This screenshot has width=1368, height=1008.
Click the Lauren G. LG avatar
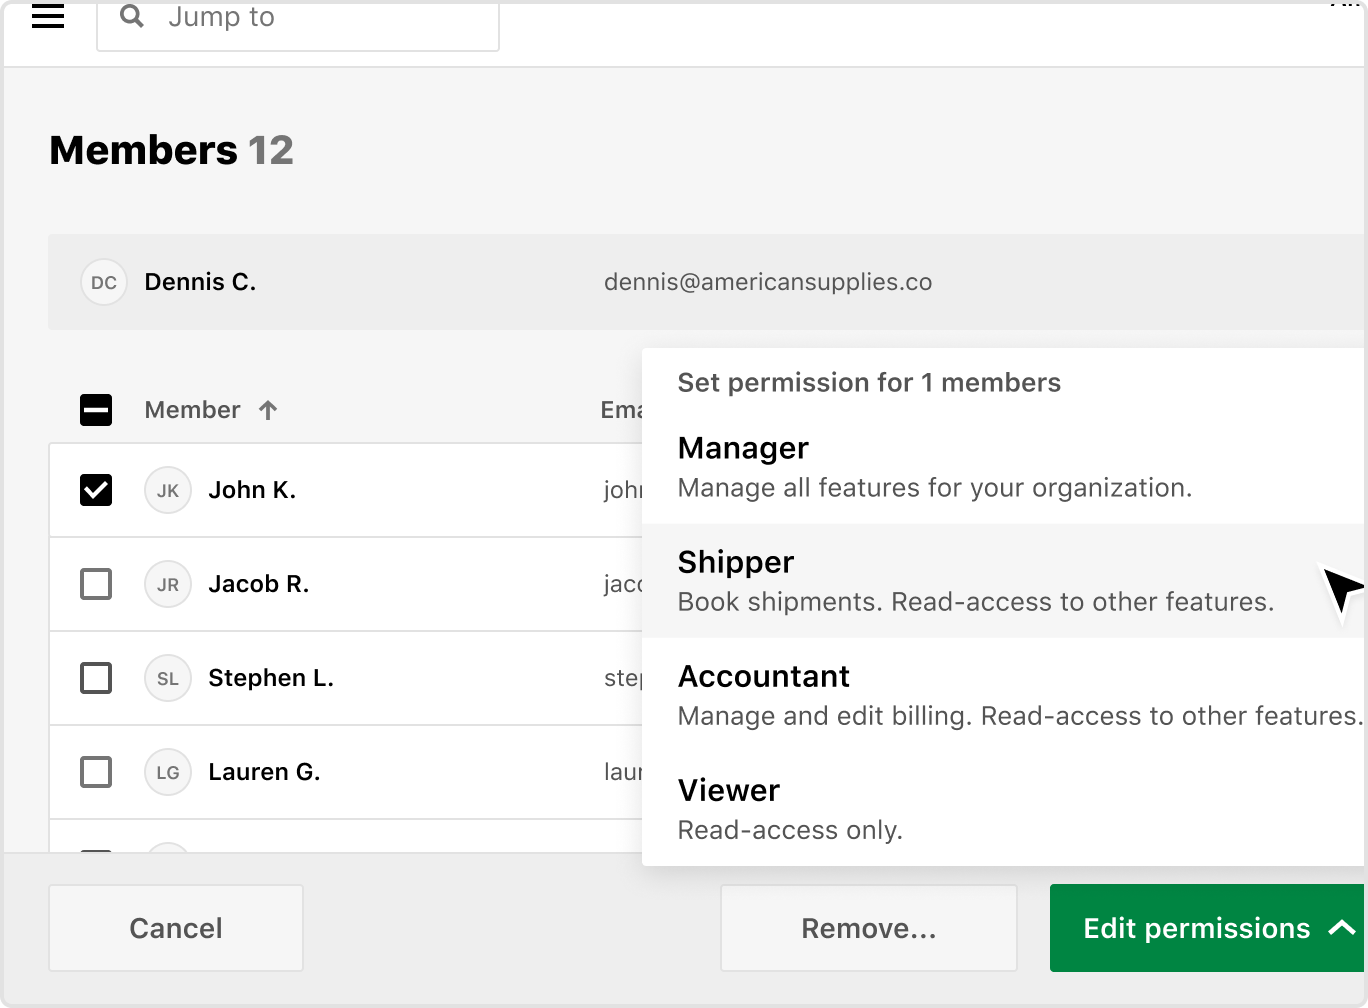click(x=168, y=772)
